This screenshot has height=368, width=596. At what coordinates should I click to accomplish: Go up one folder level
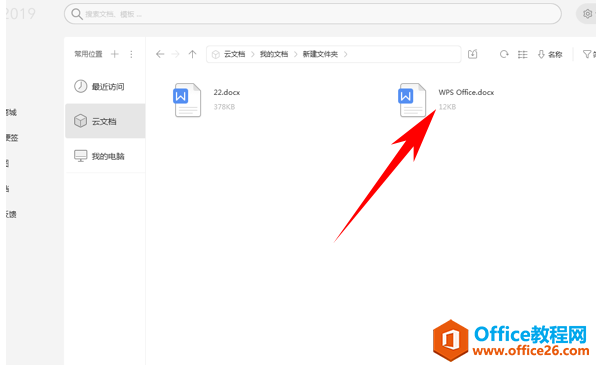(x=192, y=54)
